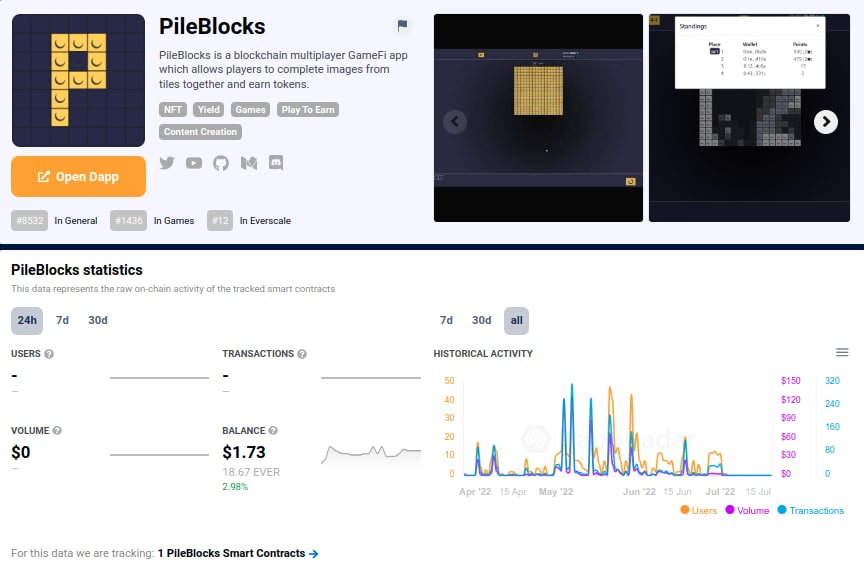Image resolution: width=864 pixels, height=574 pixels.
Task: Open the YouTube channel icon
Action: pyautogui.click(x=194, y=163)
